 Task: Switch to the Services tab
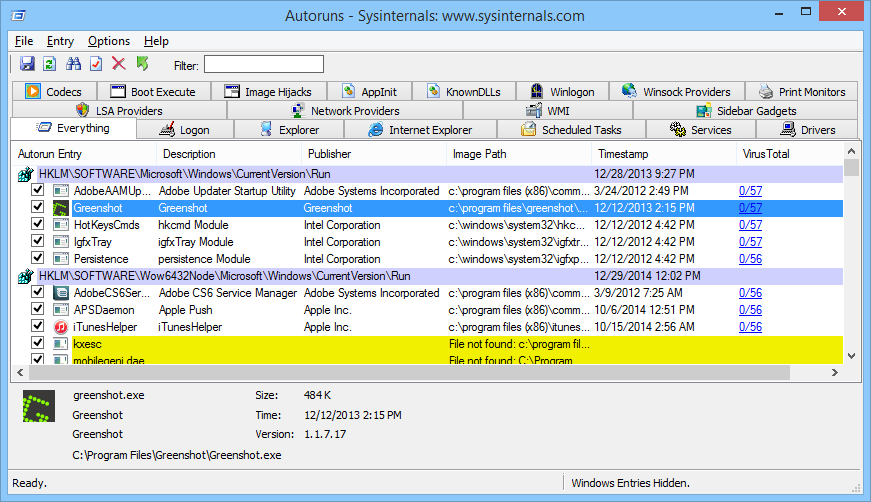click(700, 130)
